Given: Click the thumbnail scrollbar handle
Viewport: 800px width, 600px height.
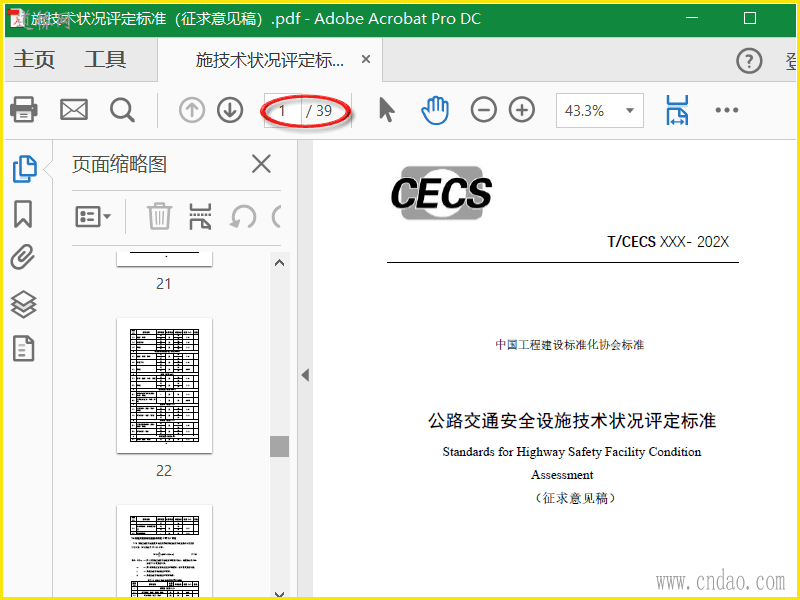Looking at the screenshot, I should click(280, 446).
